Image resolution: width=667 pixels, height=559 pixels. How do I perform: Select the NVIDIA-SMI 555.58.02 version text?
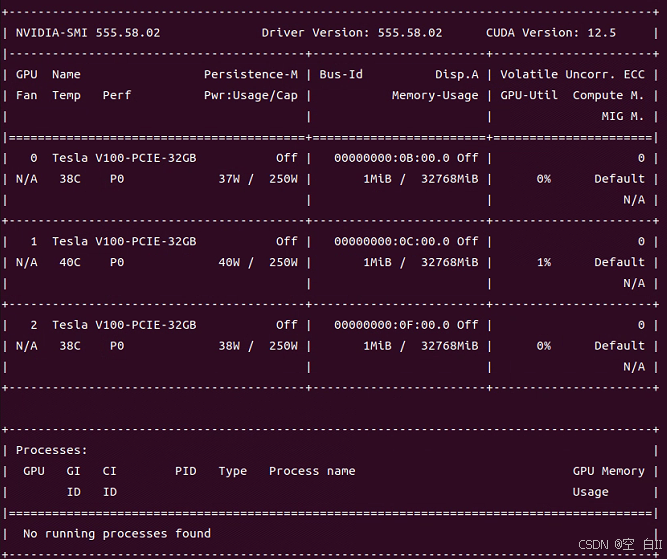88,33
